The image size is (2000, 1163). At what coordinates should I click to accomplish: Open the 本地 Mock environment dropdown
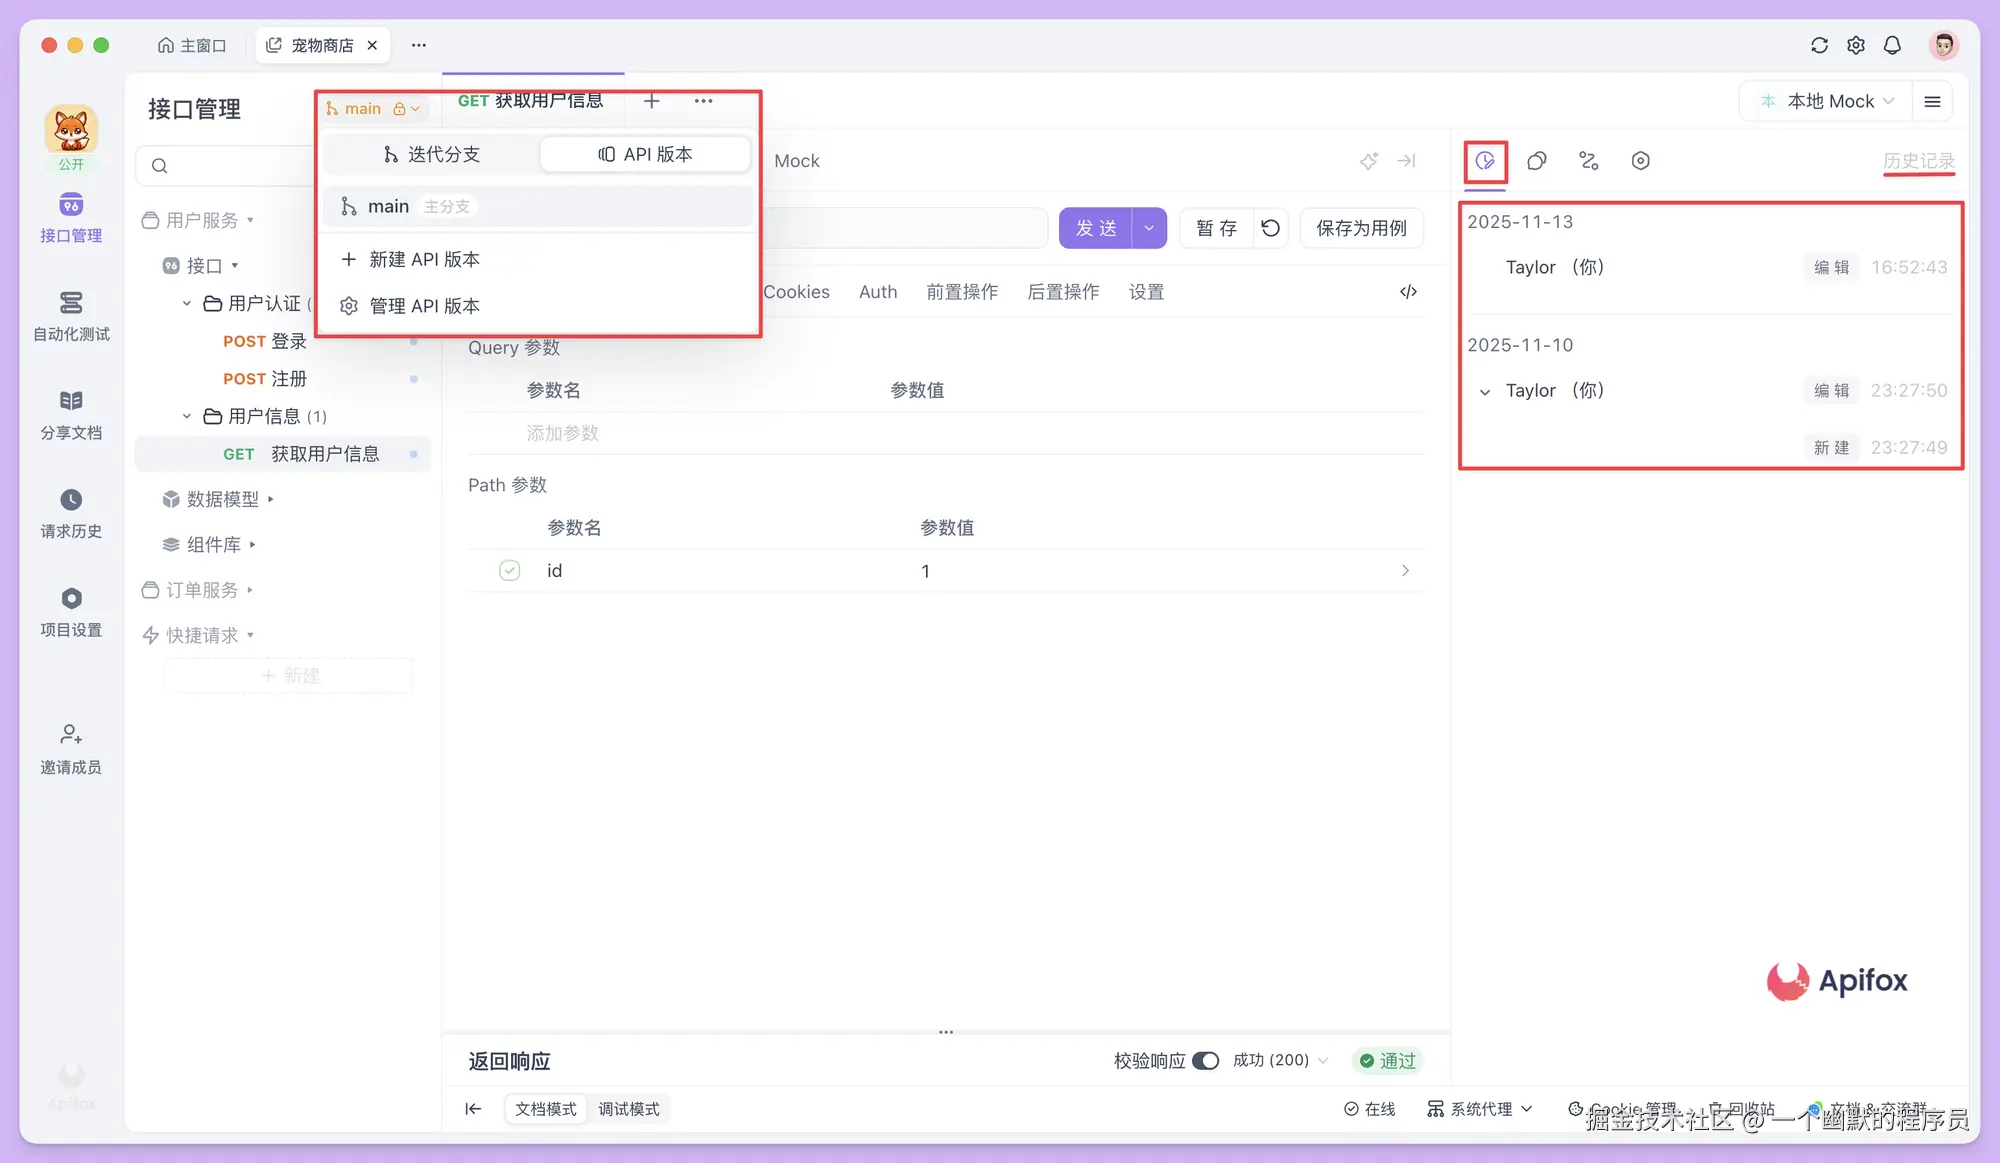tap(1825, 100)
